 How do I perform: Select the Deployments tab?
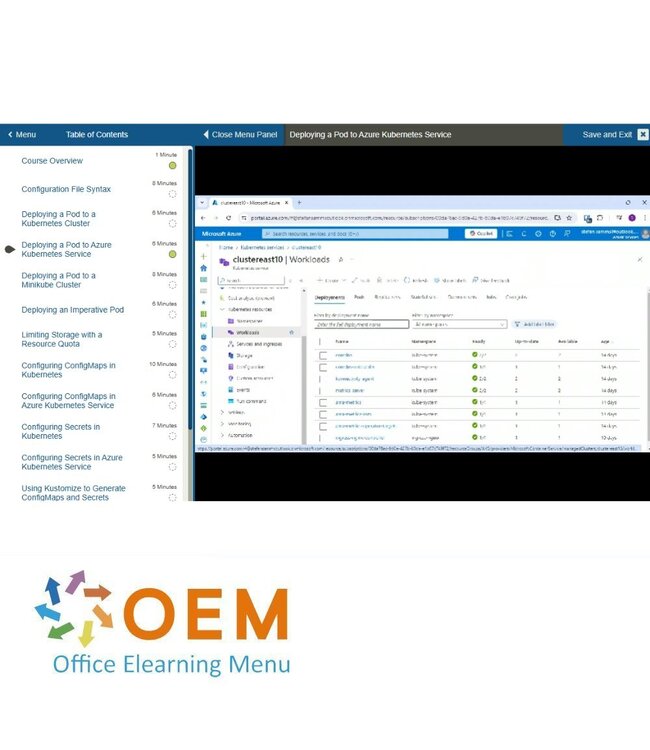click(330, 297)
